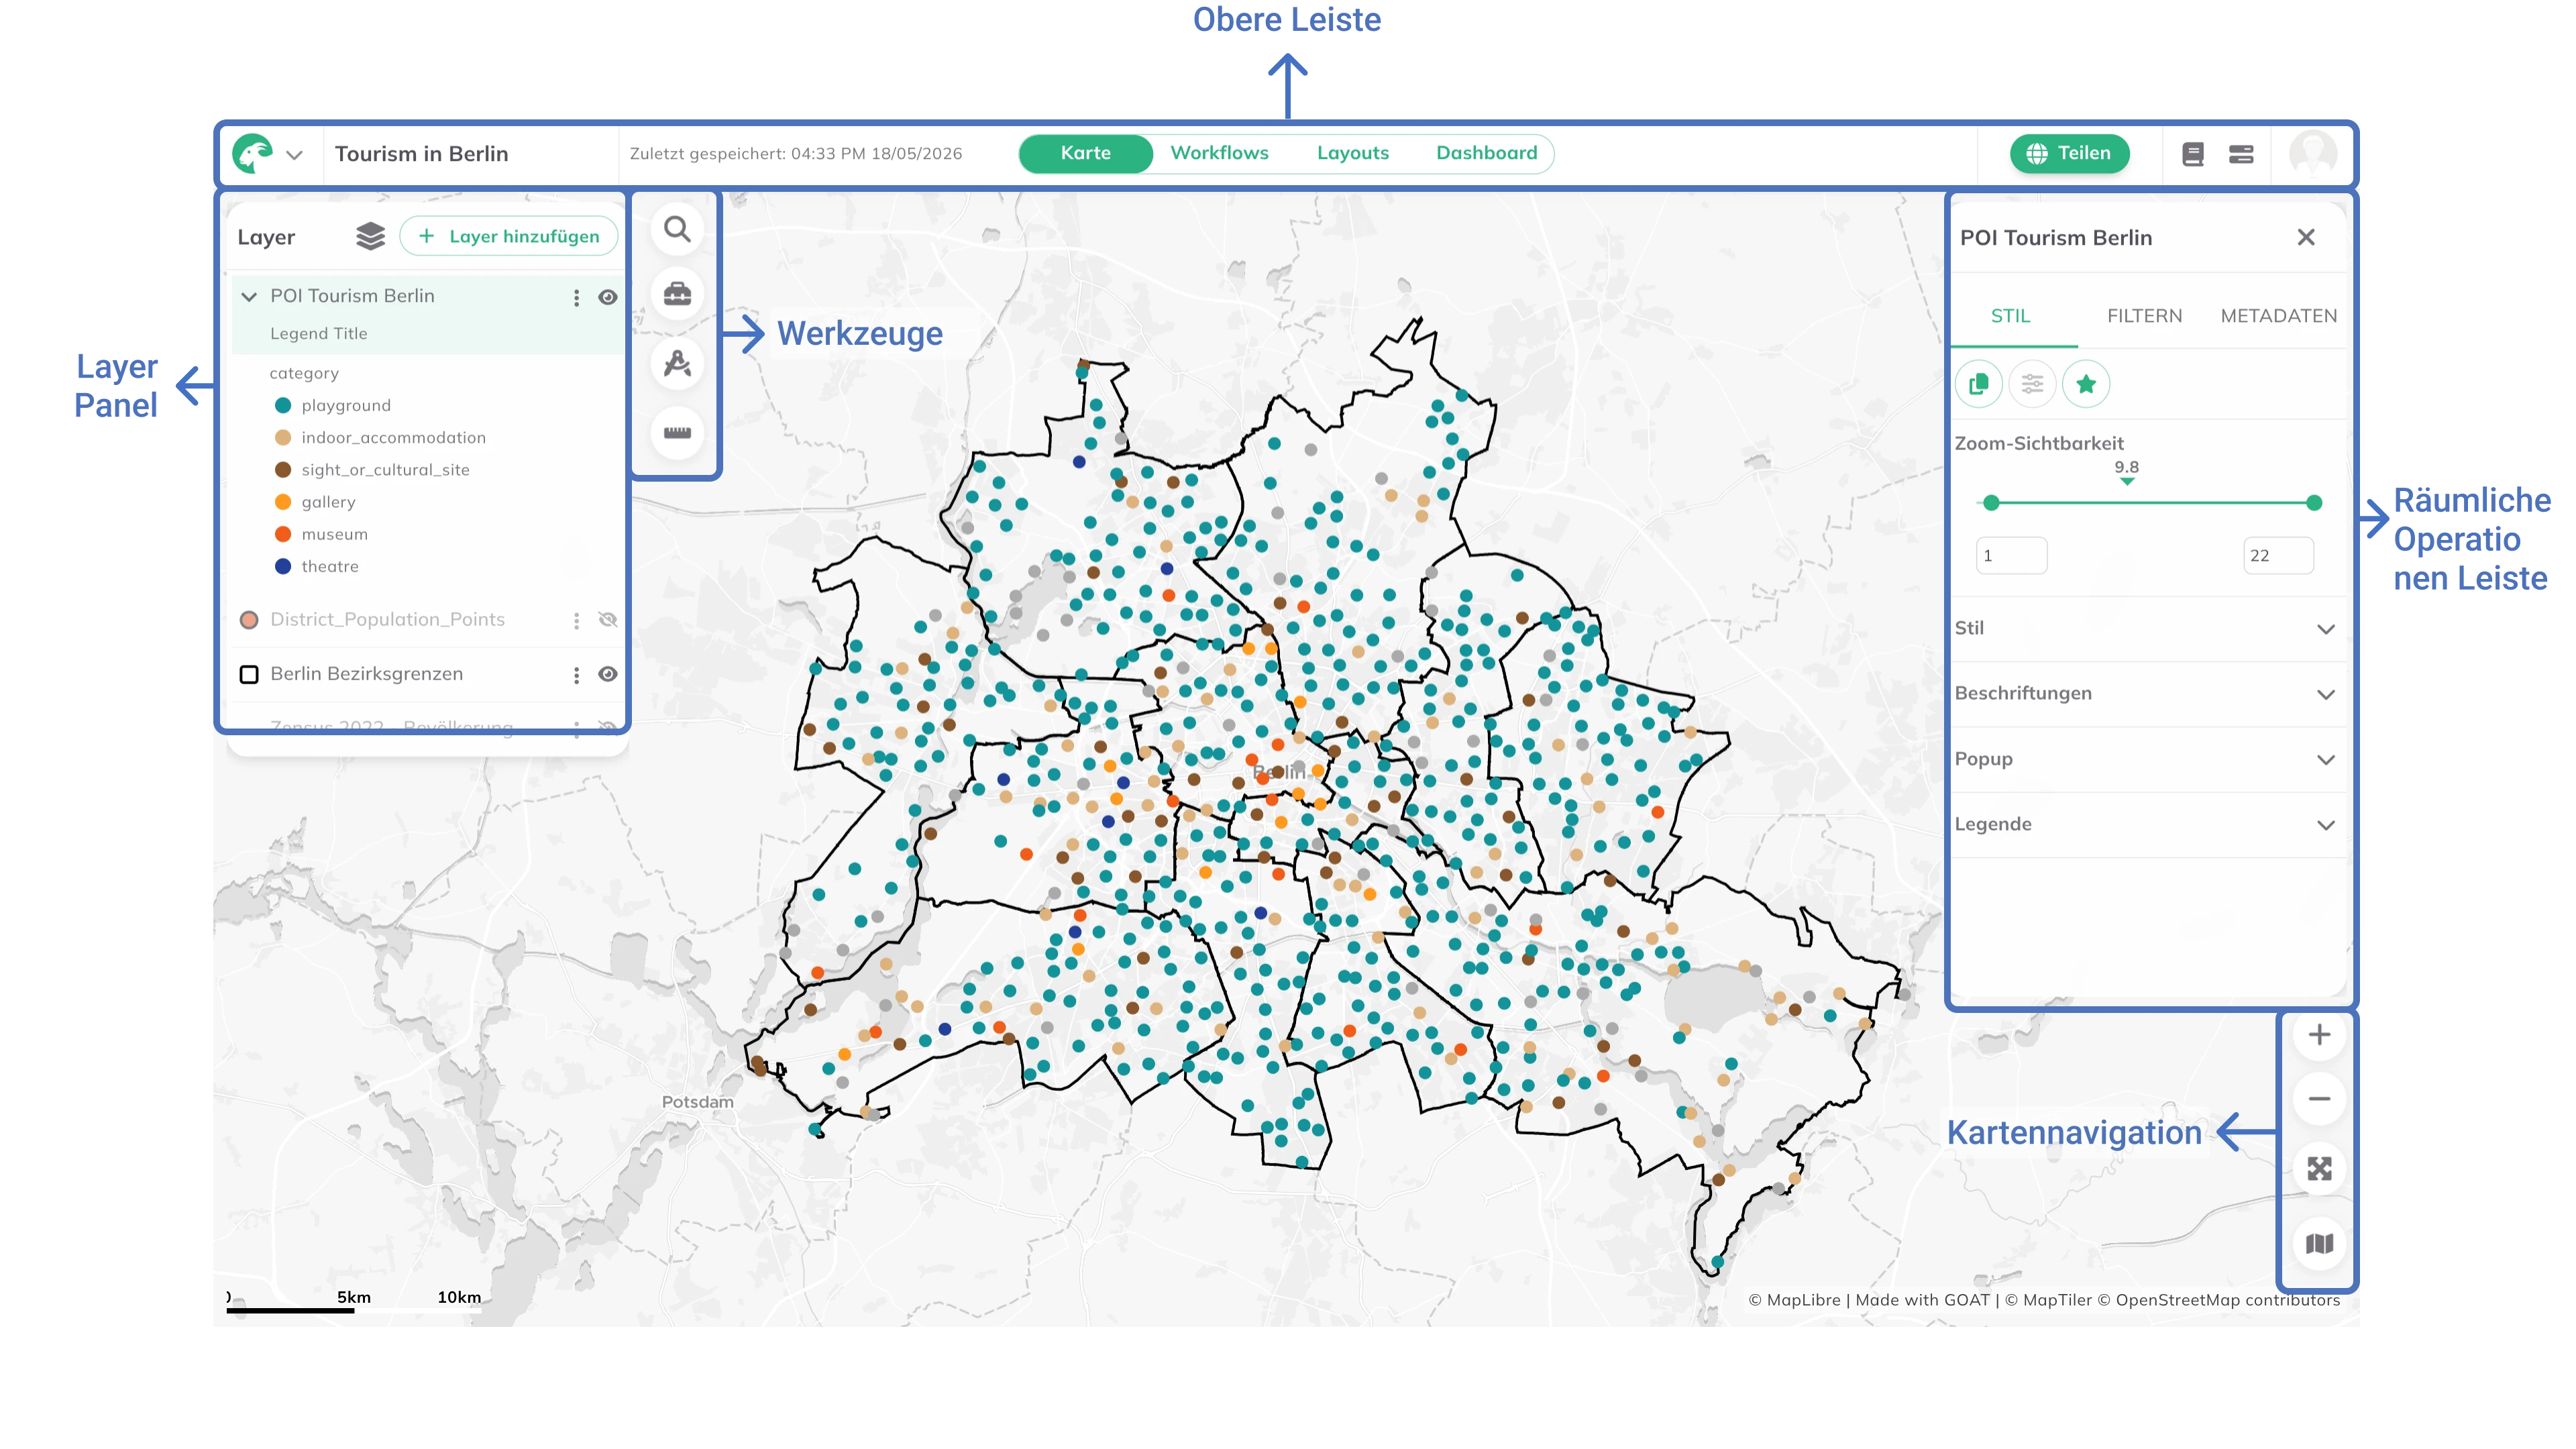Open the METADATEN tab
Screen dimensions: 2576x1449
tap(2278, 316)
